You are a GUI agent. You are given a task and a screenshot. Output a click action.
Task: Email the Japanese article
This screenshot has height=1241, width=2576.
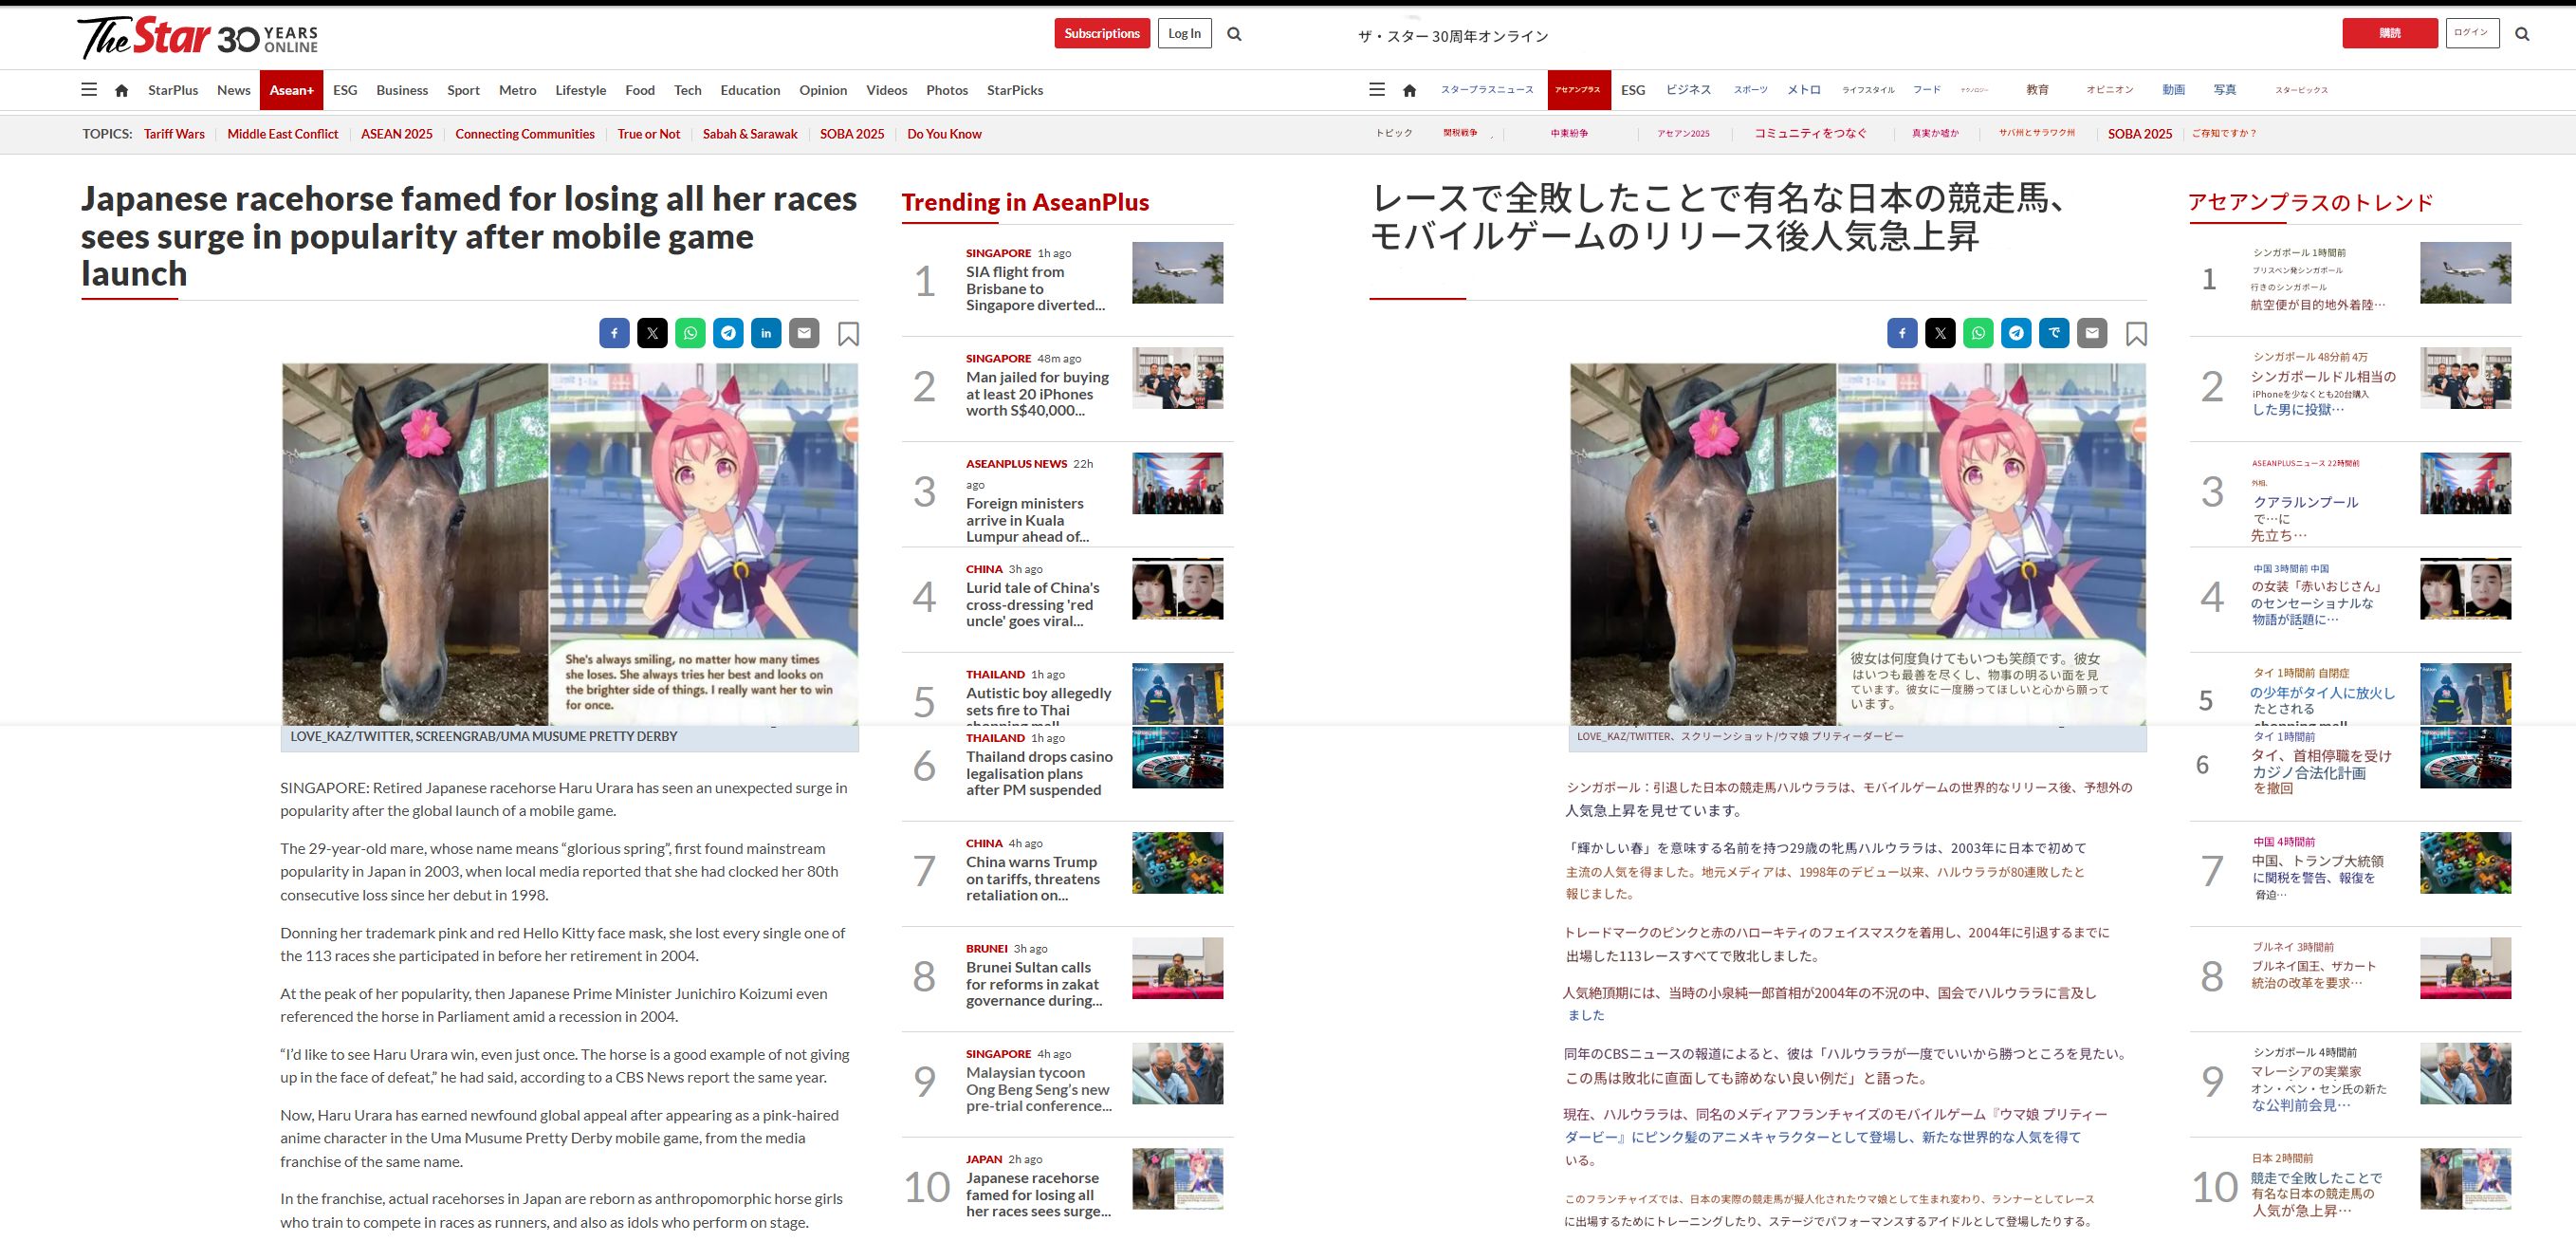2092,333
